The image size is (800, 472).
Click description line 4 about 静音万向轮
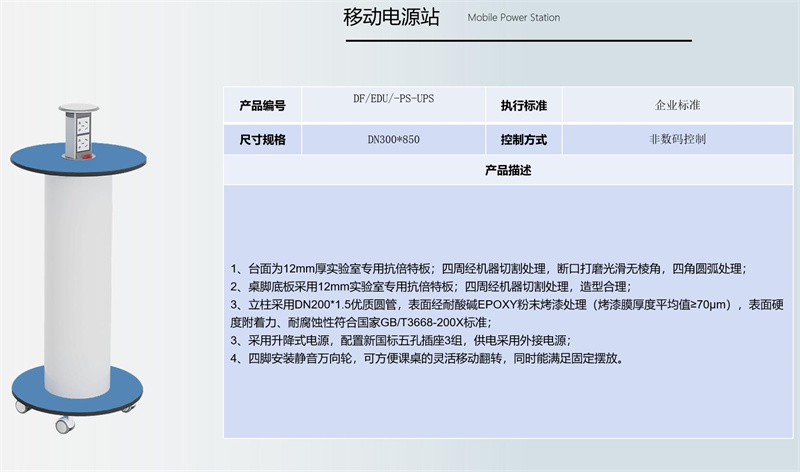click(x=427, y=358)
